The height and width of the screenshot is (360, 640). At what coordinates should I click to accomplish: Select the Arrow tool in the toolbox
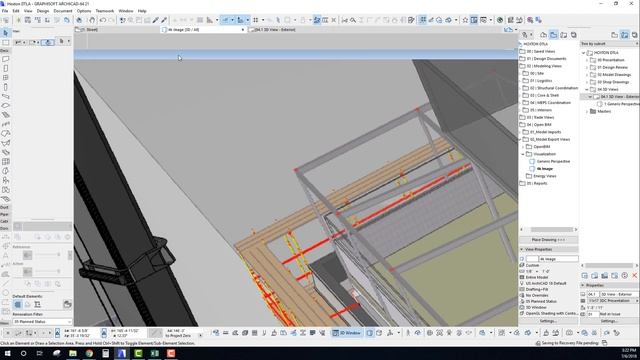tap(5, 33)
